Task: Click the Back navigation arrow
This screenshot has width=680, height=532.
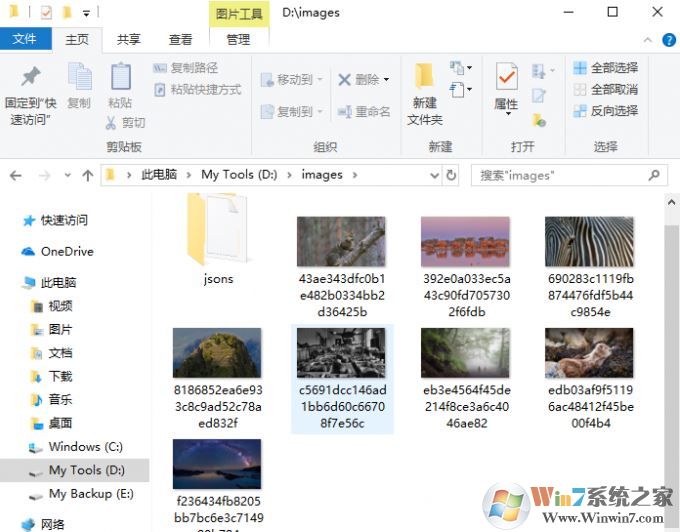Action: point(16,176)
